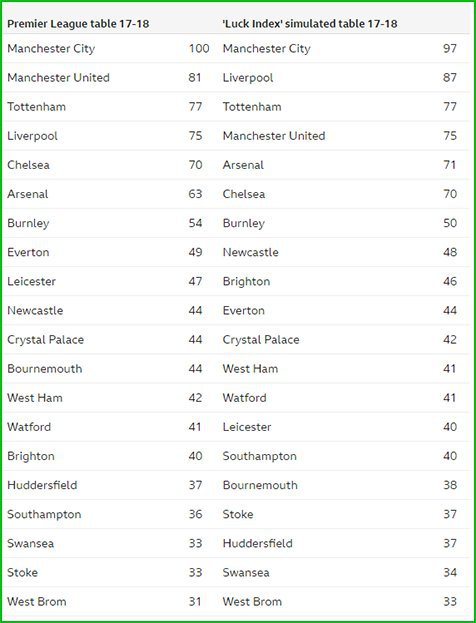Viewport: 476px width, 623px height.
Task: Select Tottenham in the left table
Action: [37, 107]
